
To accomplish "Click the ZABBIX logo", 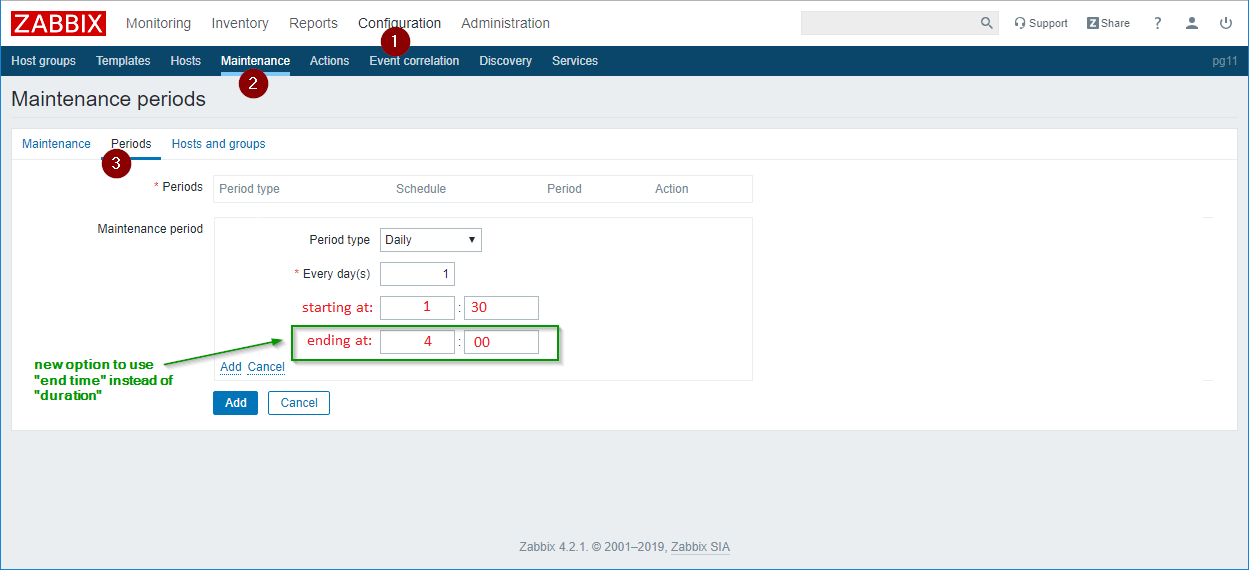I will point(58,23).
